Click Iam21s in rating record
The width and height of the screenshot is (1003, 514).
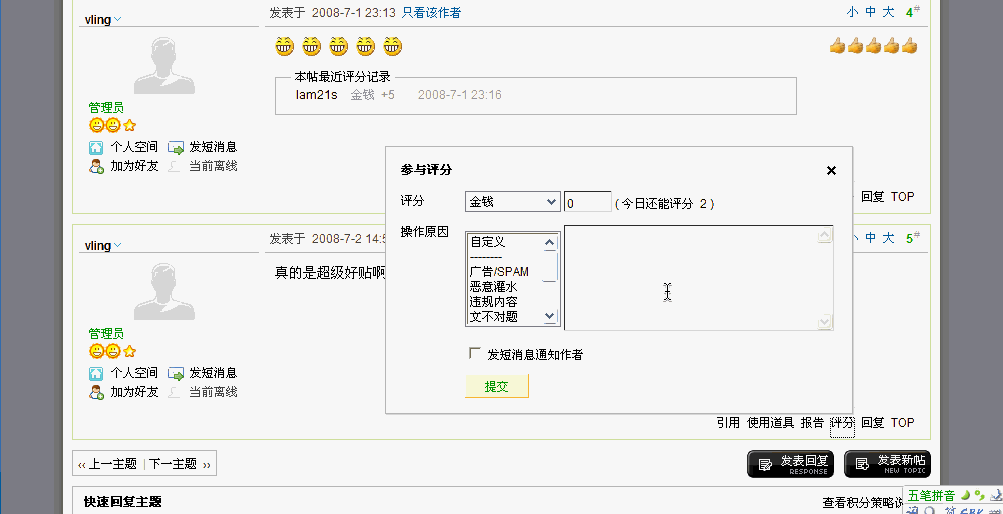point(316,95)
